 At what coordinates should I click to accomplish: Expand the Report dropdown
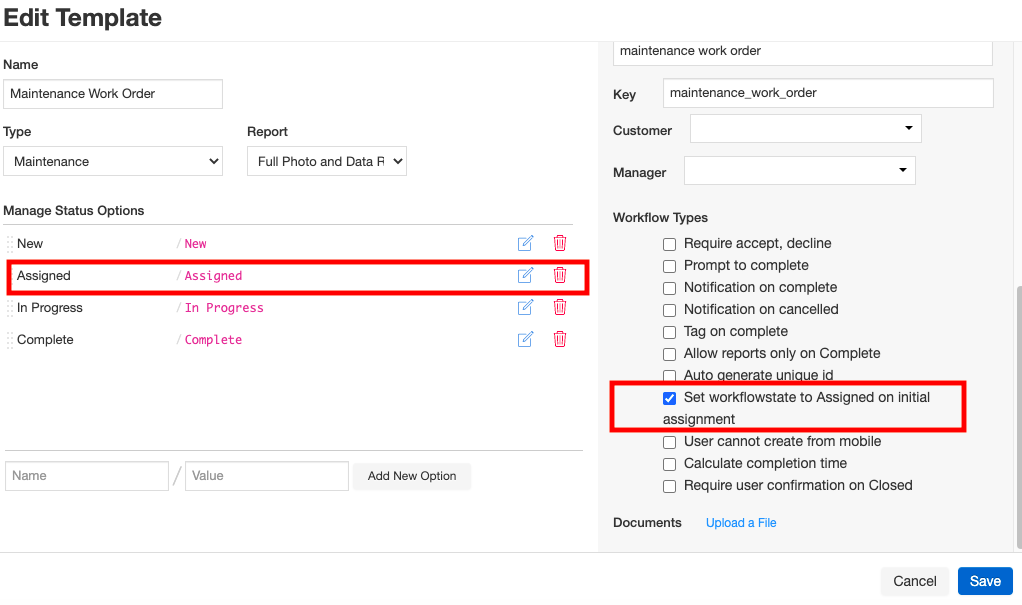point(326,161)
